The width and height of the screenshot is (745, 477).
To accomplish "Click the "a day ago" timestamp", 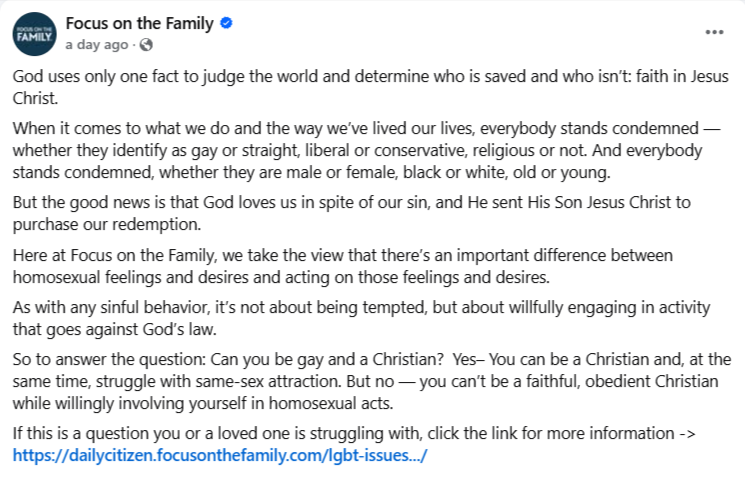I will (x=97, y=45).
